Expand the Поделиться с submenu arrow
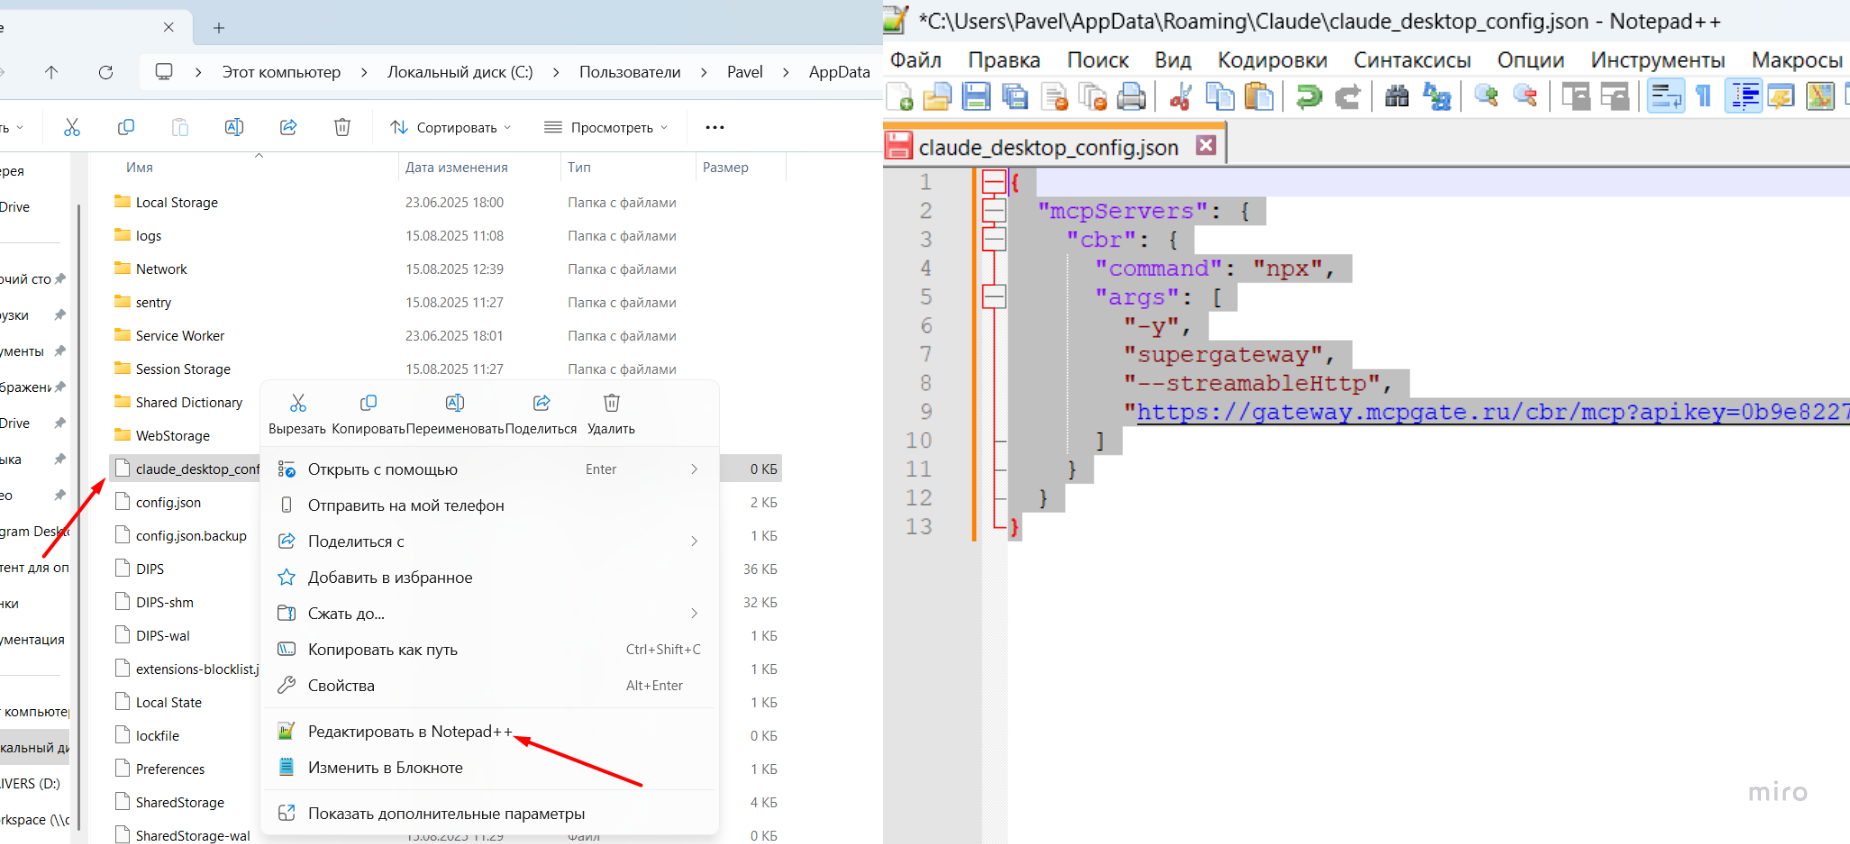 (694, 541)
